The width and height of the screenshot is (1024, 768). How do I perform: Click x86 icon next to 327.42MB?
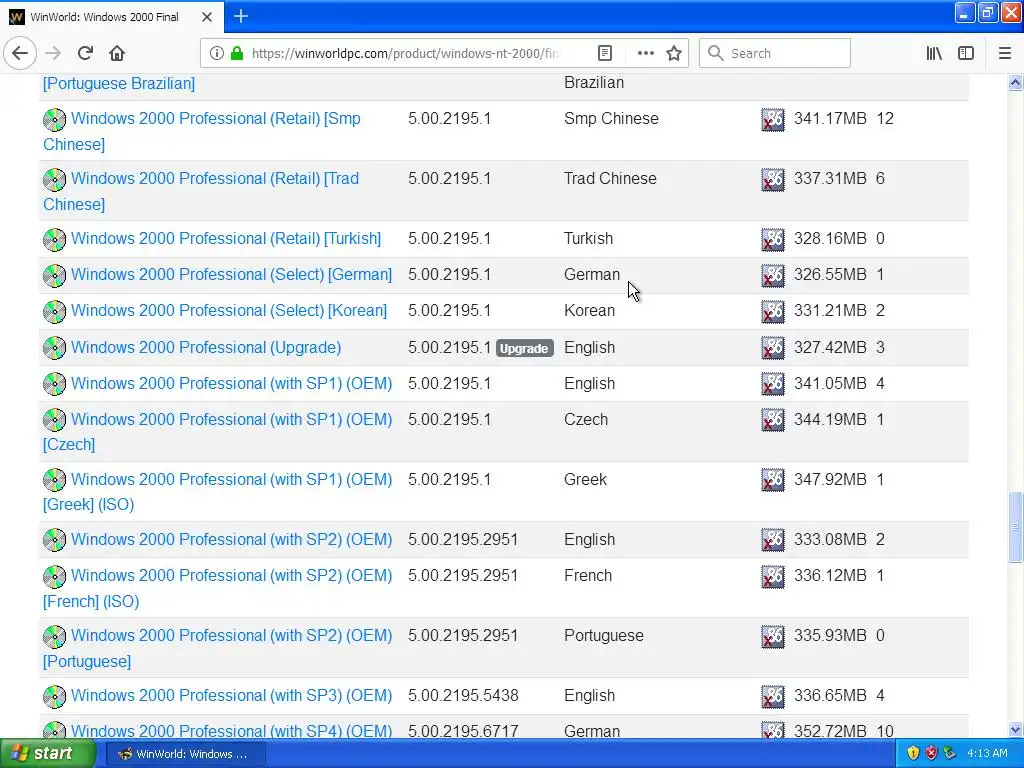click(773, 348)
